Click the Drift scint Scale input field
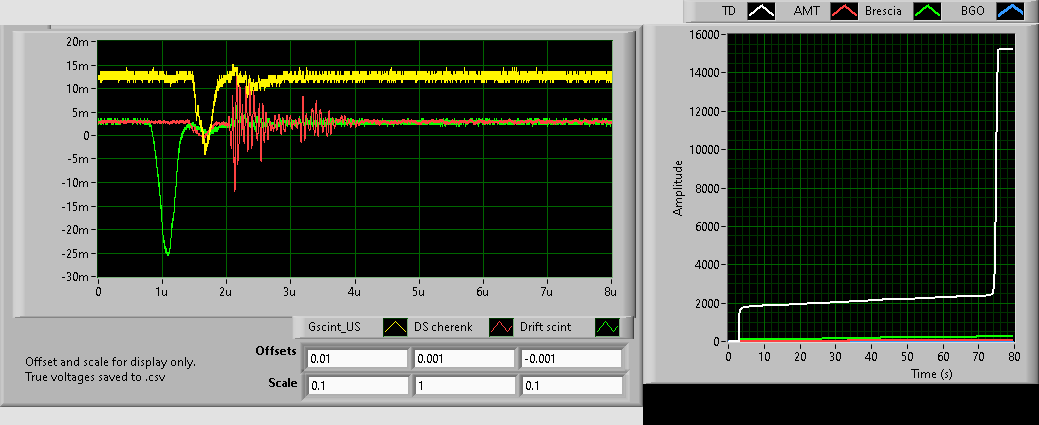The width and height of the screenshot is (1039, 425). (571, 385)
